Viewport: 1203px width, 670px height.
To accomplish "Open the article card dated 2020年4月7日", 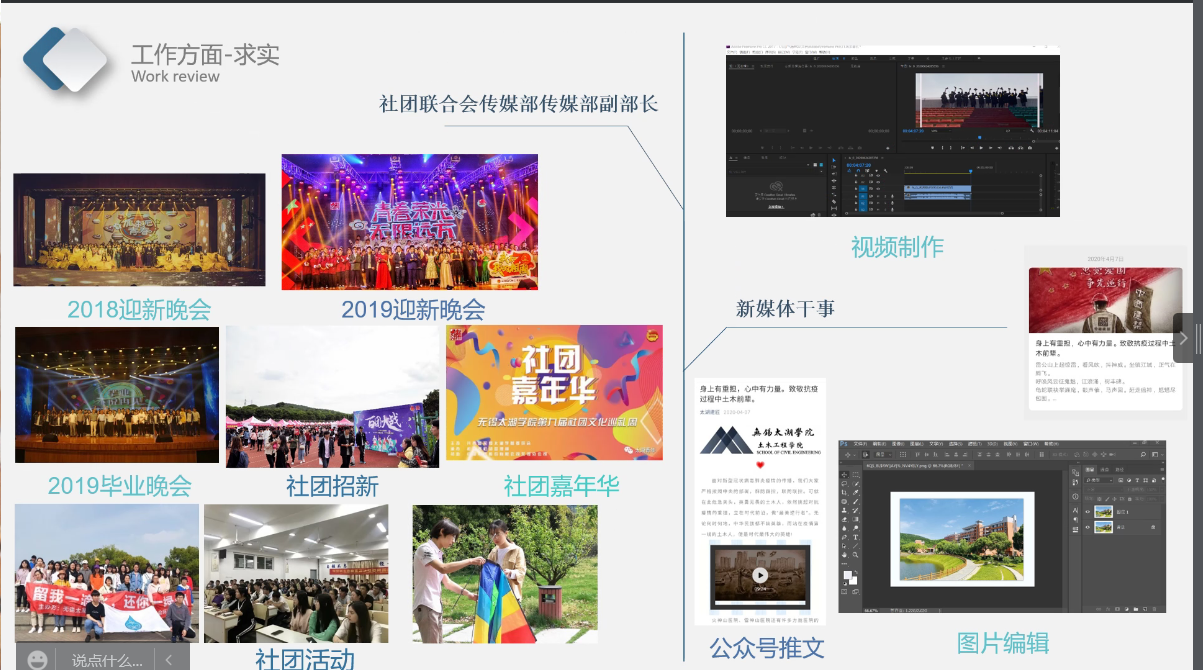I will (1106, 328).
